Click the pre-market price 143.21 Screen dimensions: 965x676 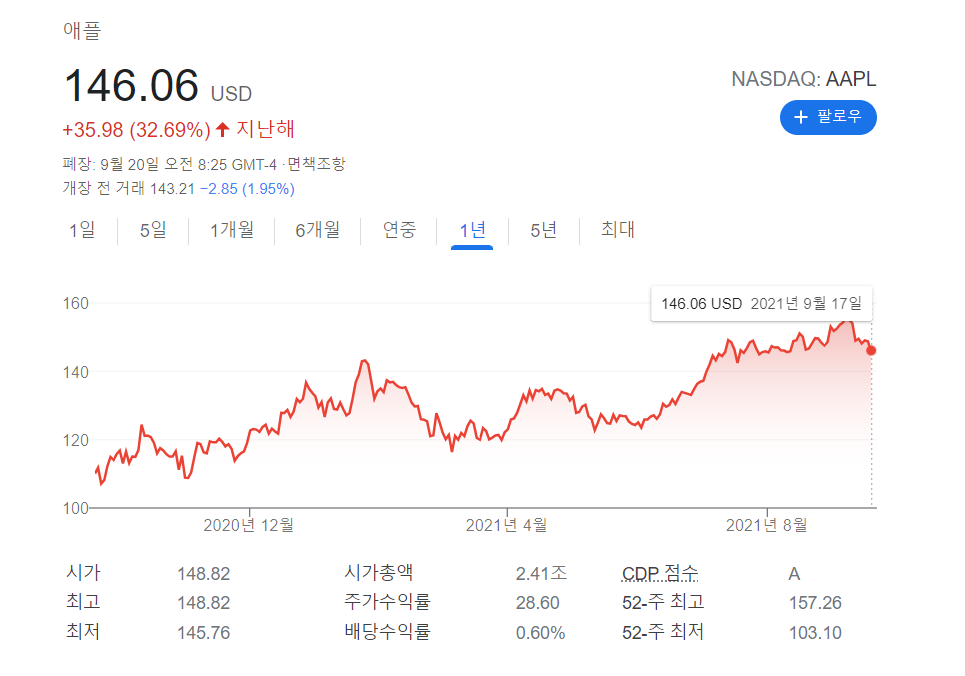coord(172,189)
